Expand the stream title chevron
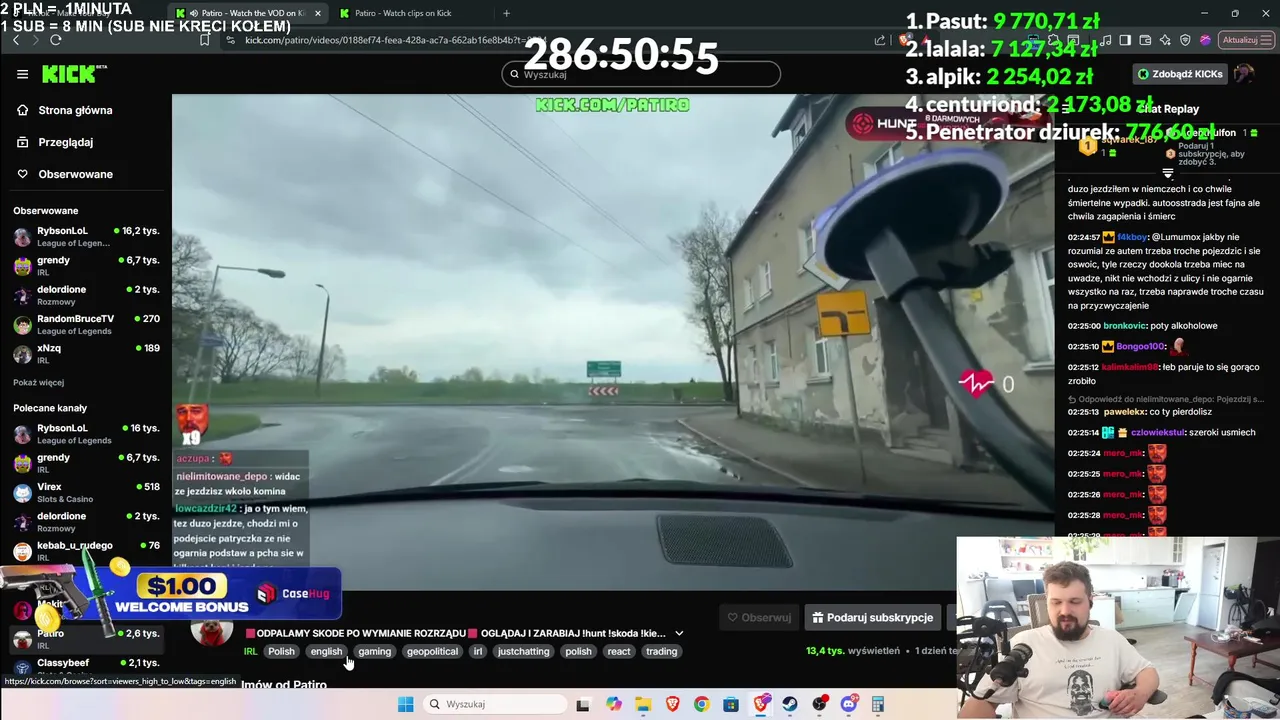 point(679,633)
